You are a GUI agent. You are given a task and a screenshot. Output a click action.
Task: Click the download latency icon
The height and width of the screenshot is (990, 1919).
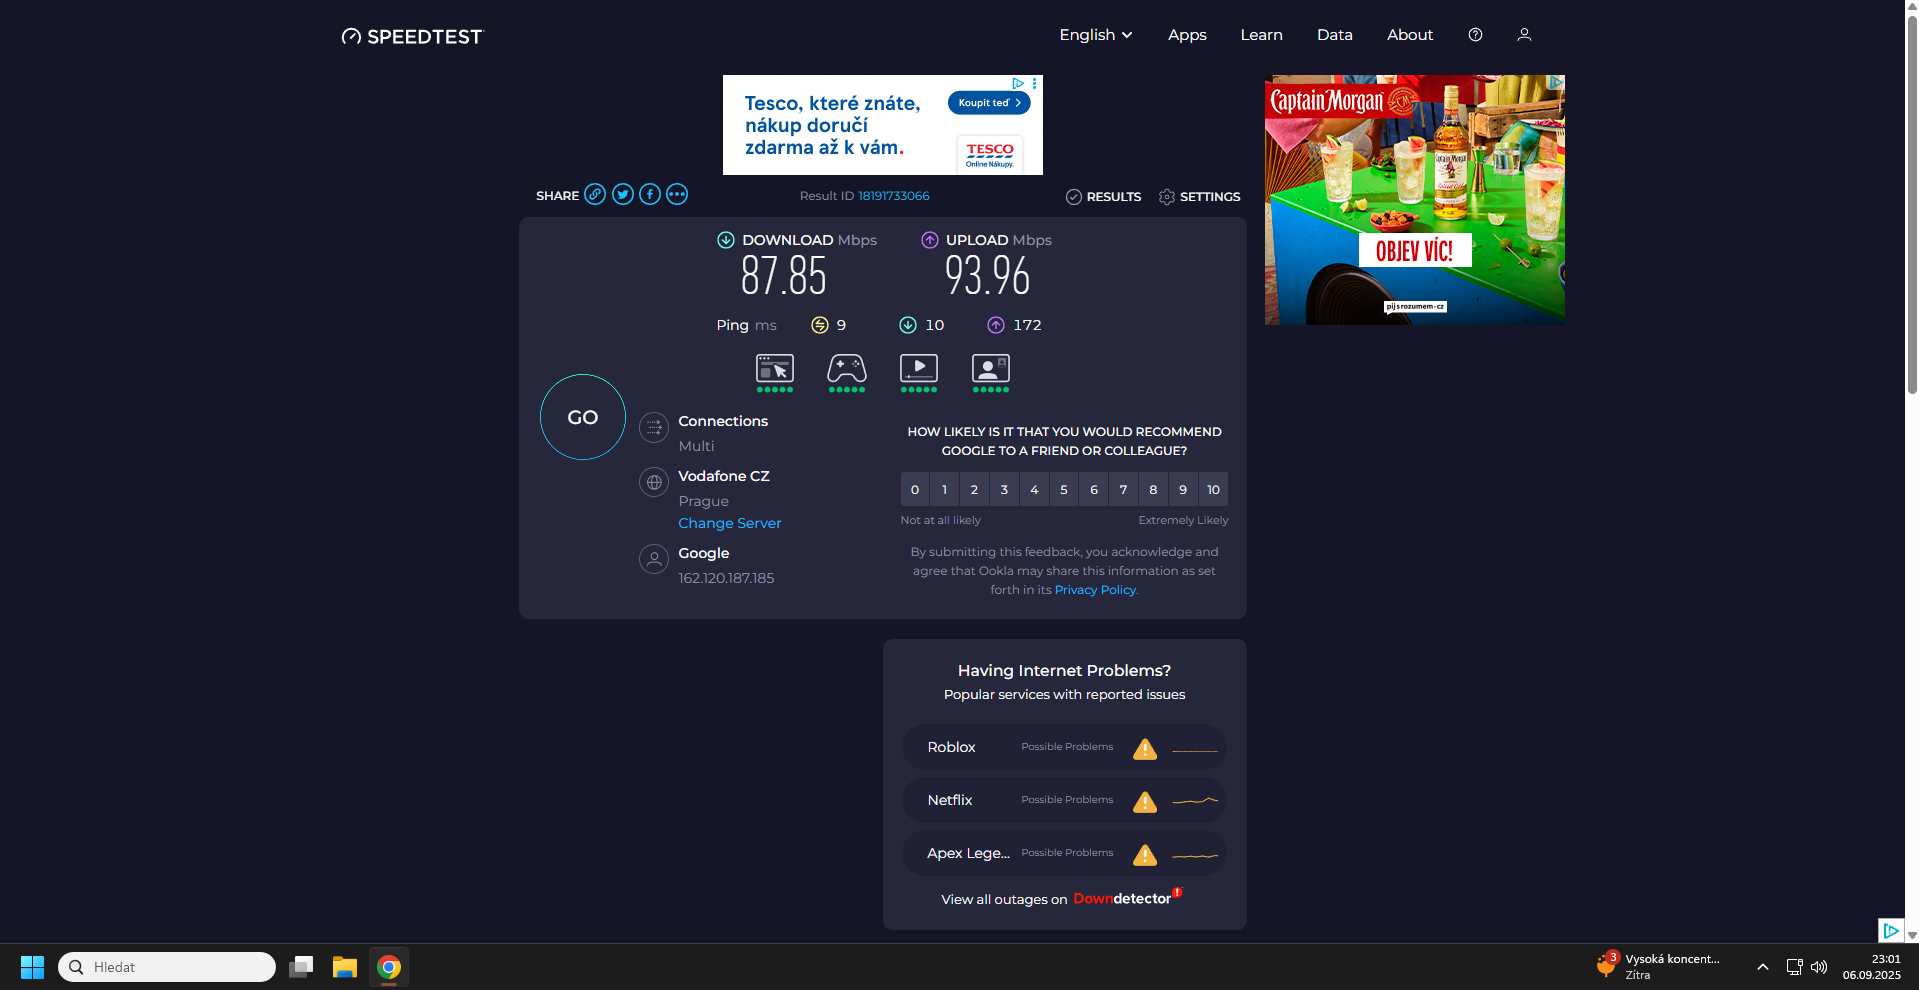[908, 325]
